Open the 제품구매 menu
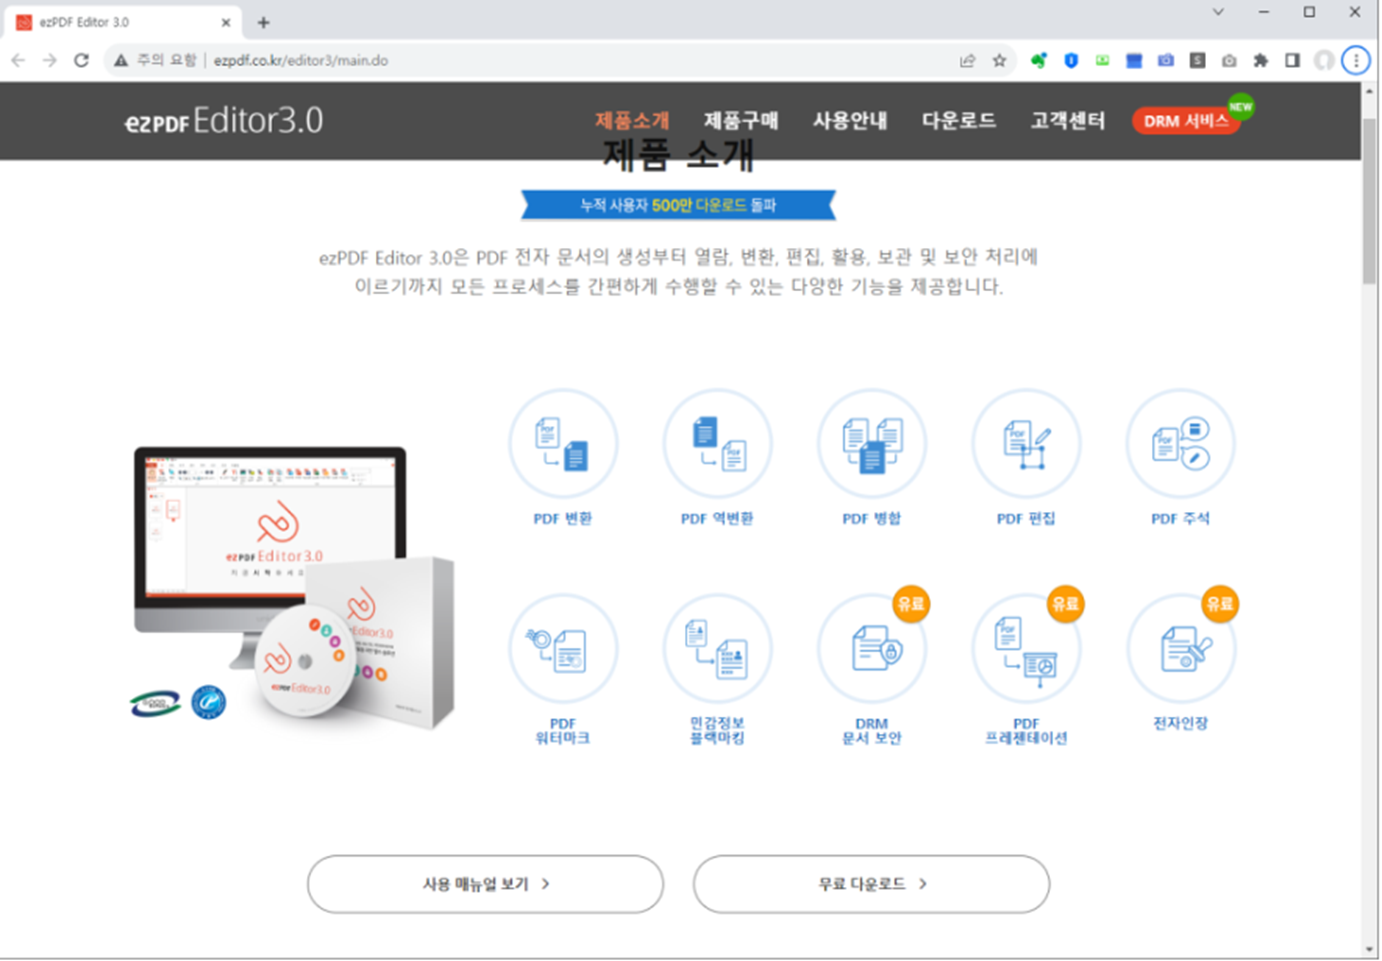 coord(741,120)
